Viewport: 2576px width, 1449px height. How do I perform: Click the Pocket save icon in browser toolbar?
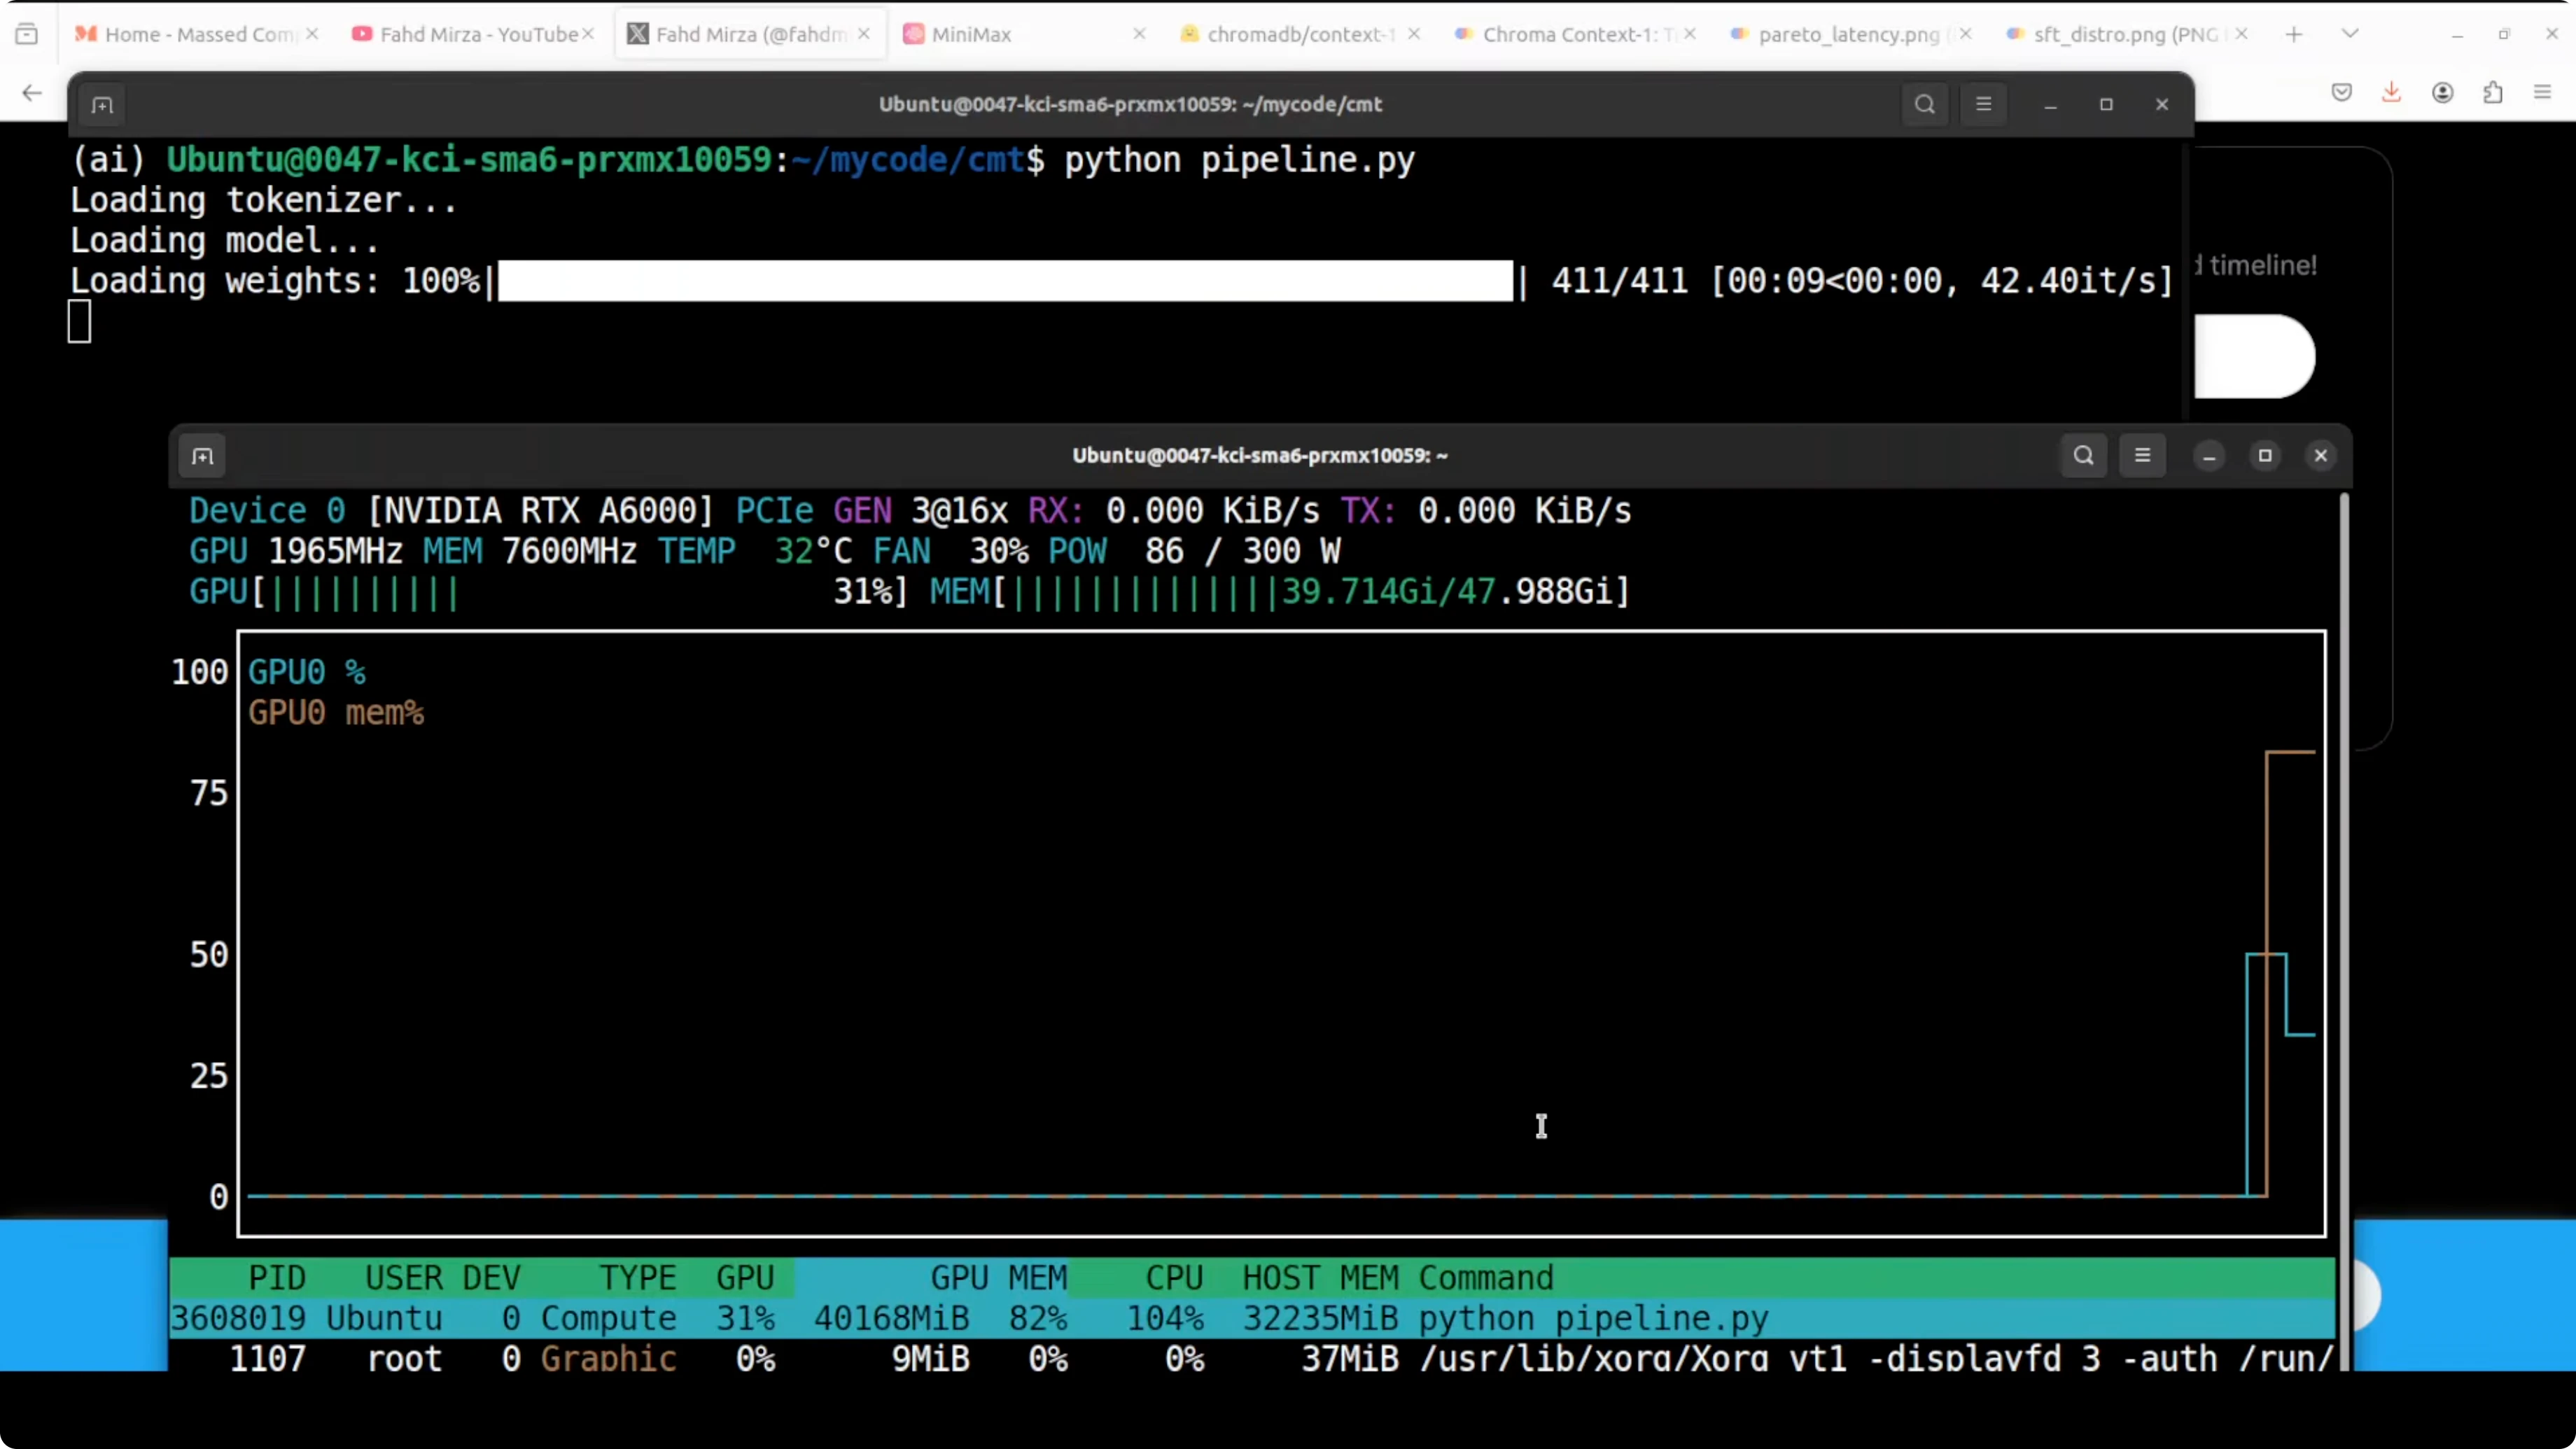(x=2341, y=93)
